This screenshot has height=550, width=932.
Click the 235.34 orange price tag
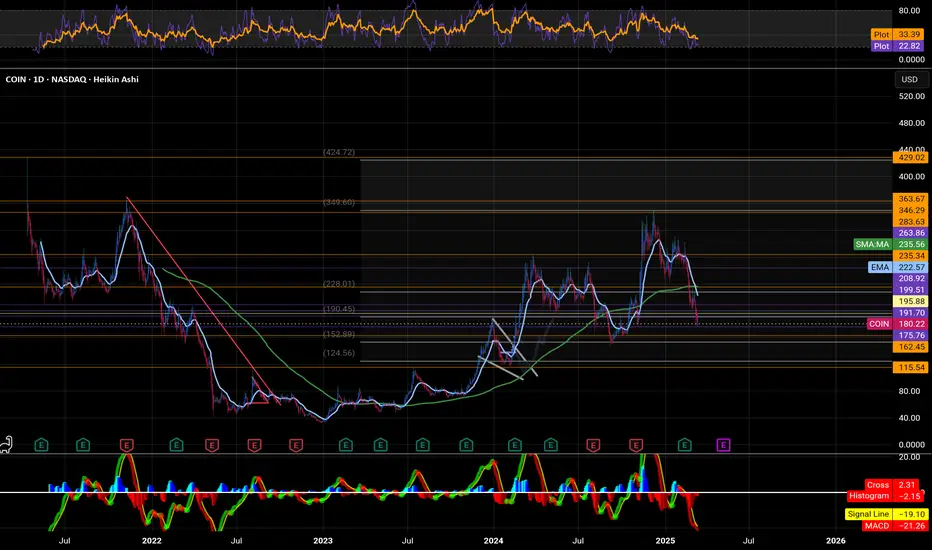click(x=910, y=256)
